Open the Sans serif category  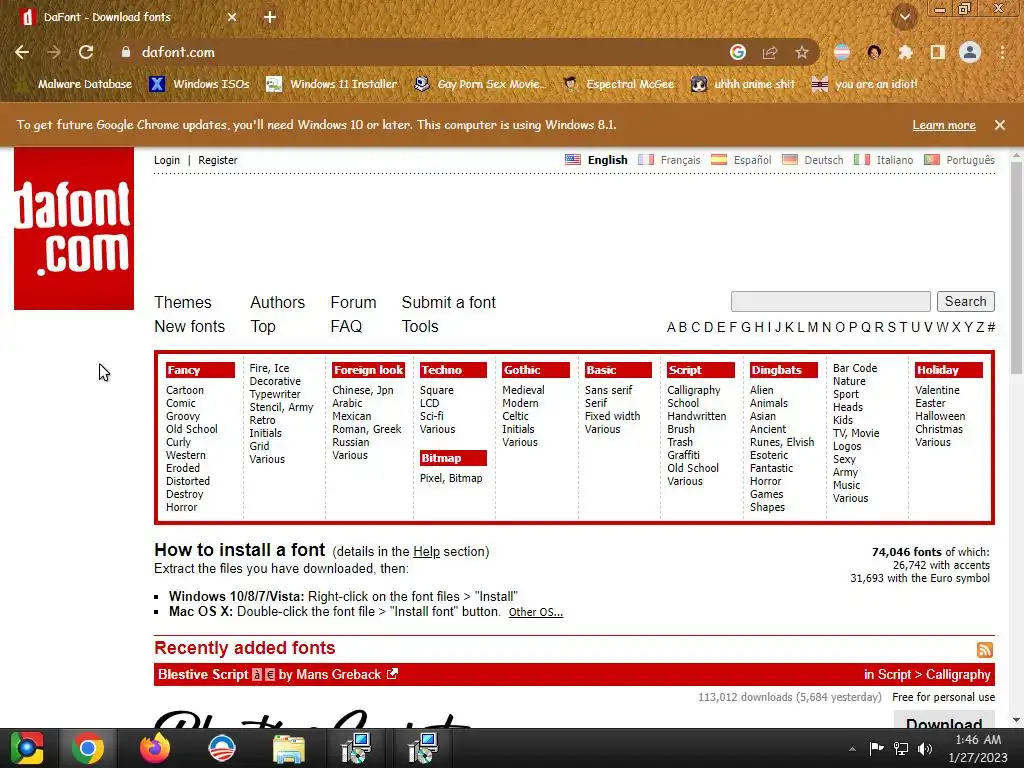608,390
